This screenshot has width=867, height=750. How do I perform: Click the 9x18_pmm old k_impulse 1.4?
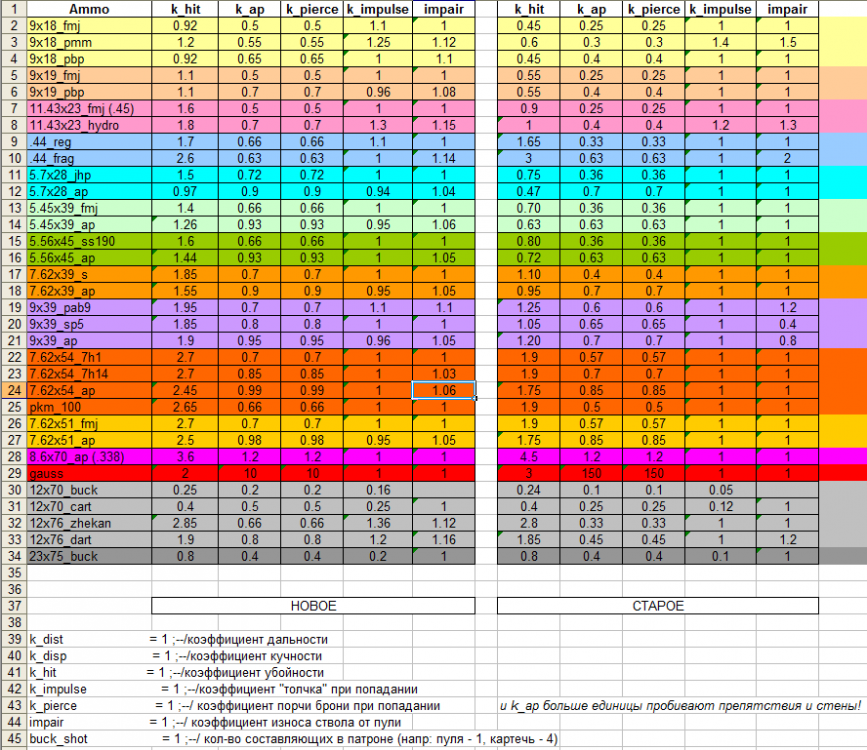(x=720, y=42)
